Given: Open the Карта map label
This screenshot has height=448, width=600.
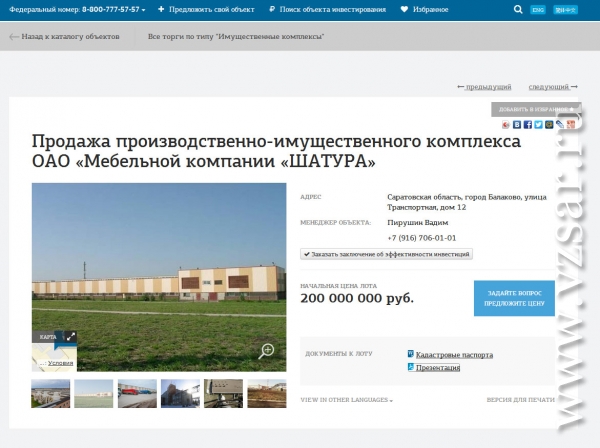Looking at the screenshot, I should click(48, 337).
